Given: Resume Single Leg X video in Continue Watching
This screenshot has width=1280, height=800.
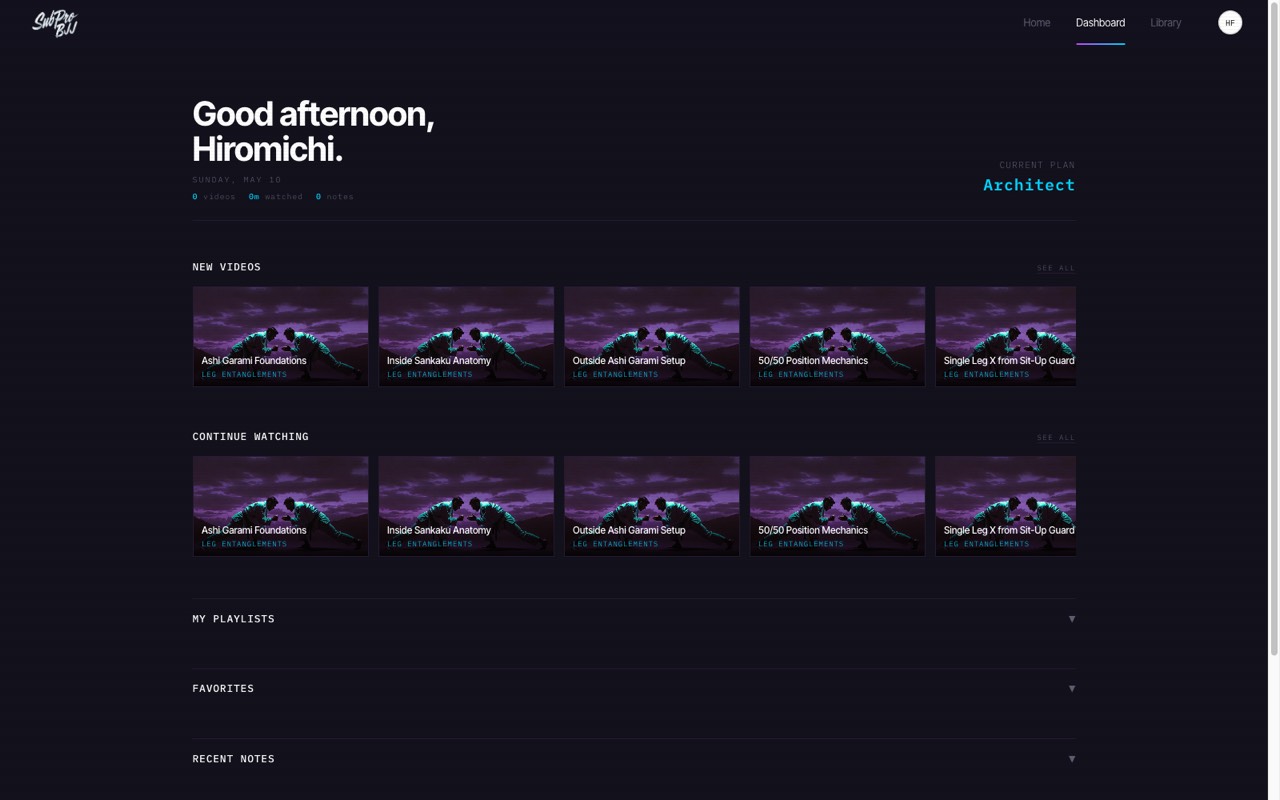Looking at the screenshot, I should point(1005,506).
